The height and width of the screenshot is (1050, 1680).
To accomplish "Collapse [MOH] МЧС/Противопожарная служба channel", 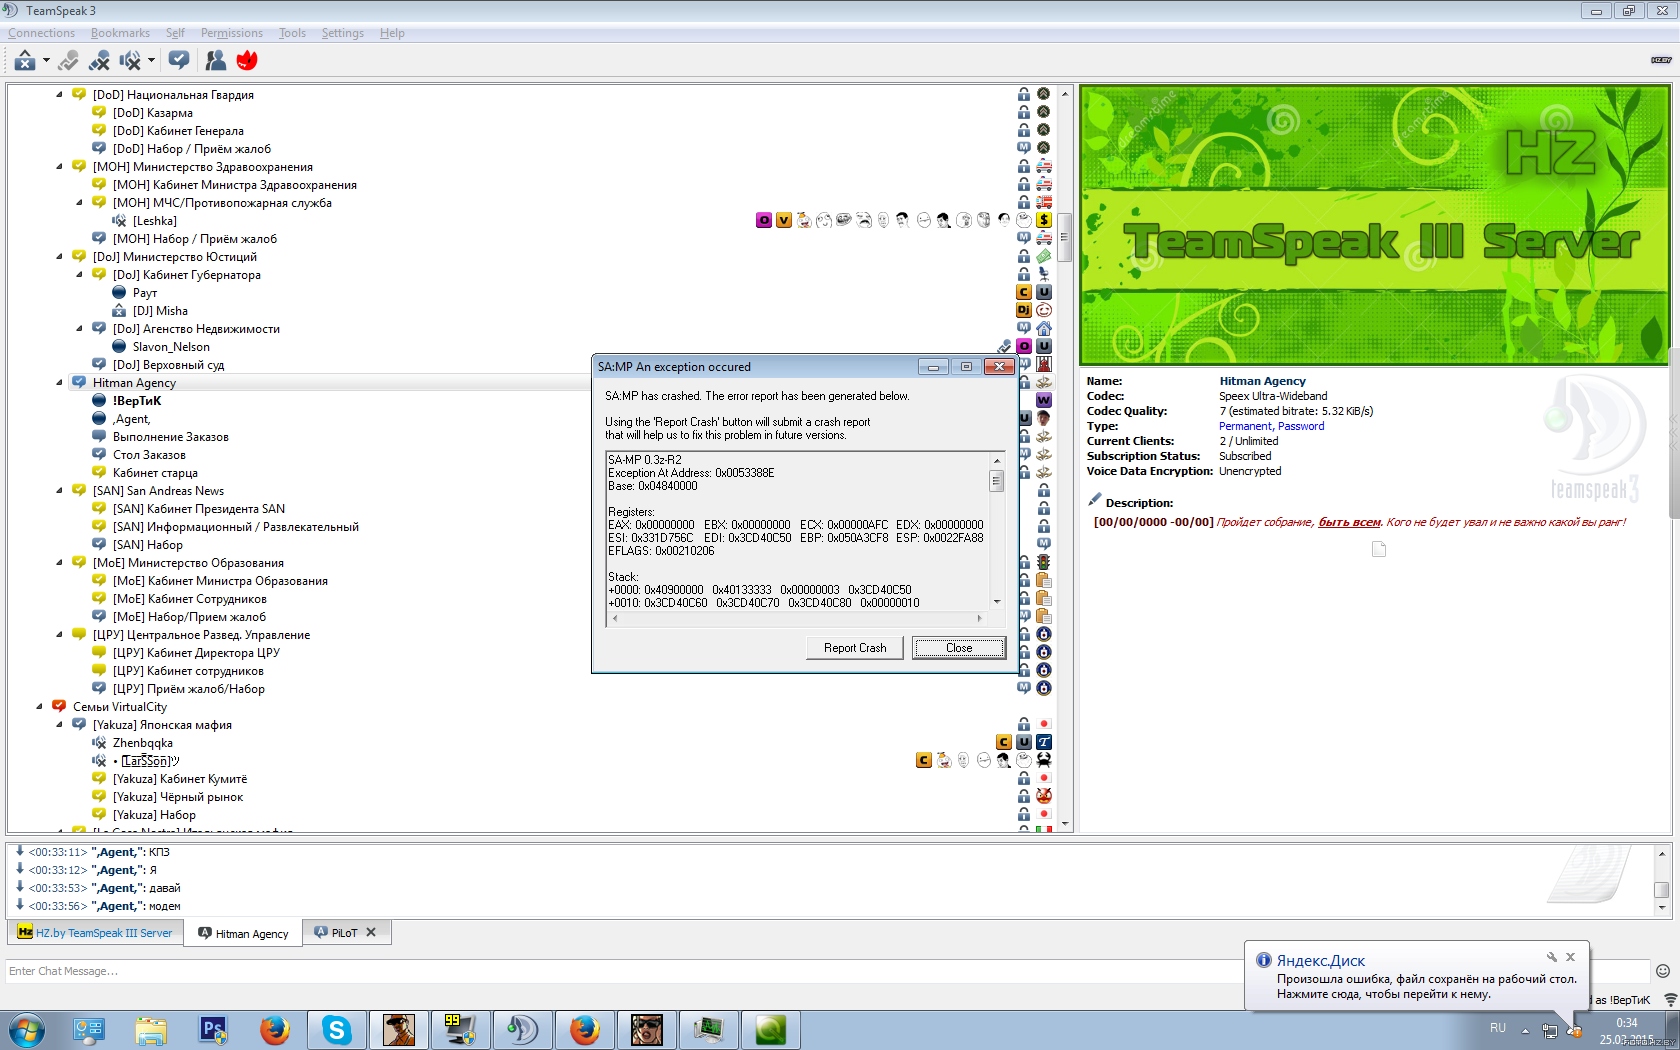I will pos(79,203).
